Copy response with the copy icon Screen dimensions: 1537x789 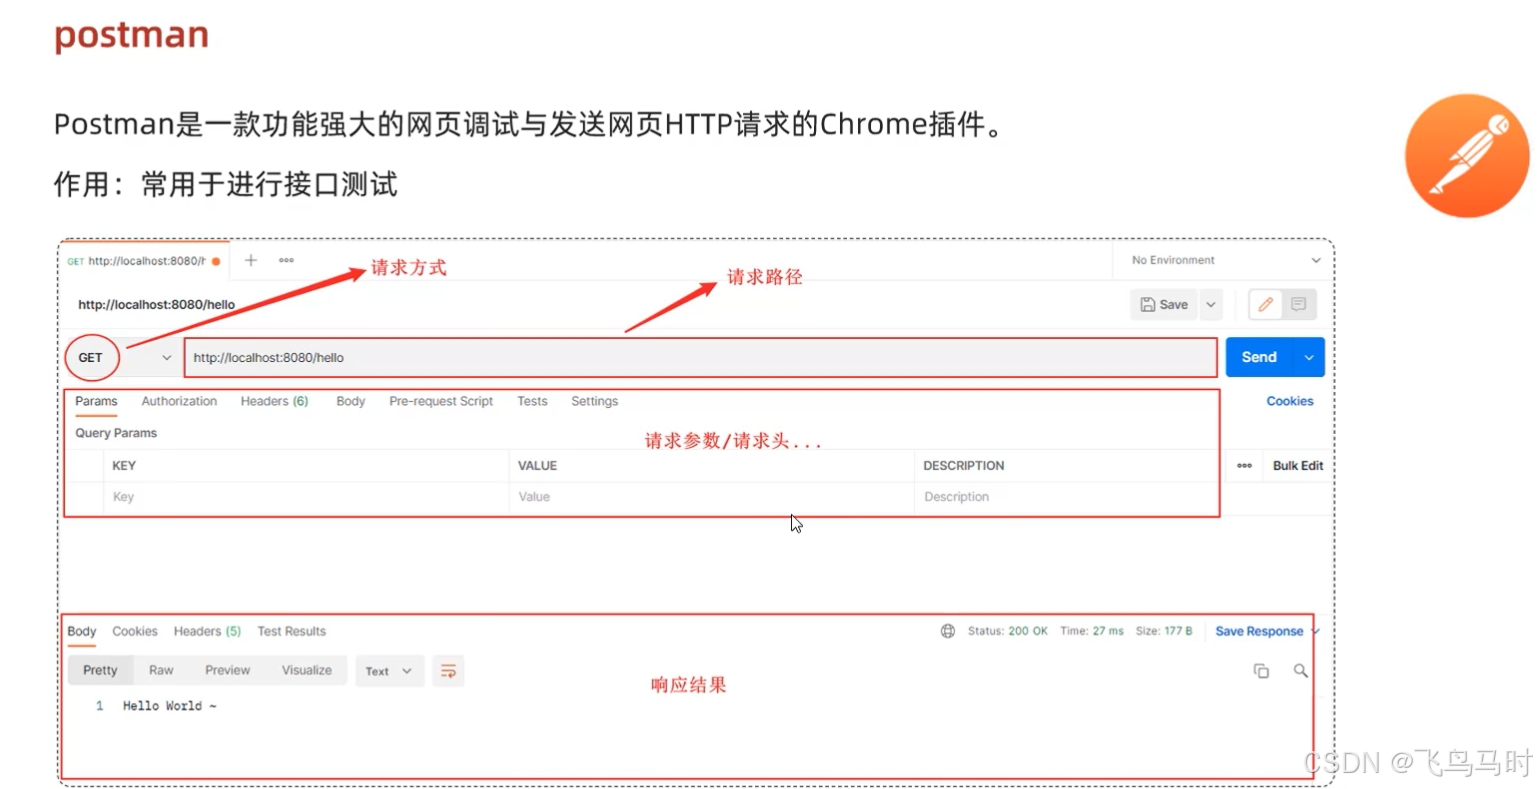[1261, 671]
